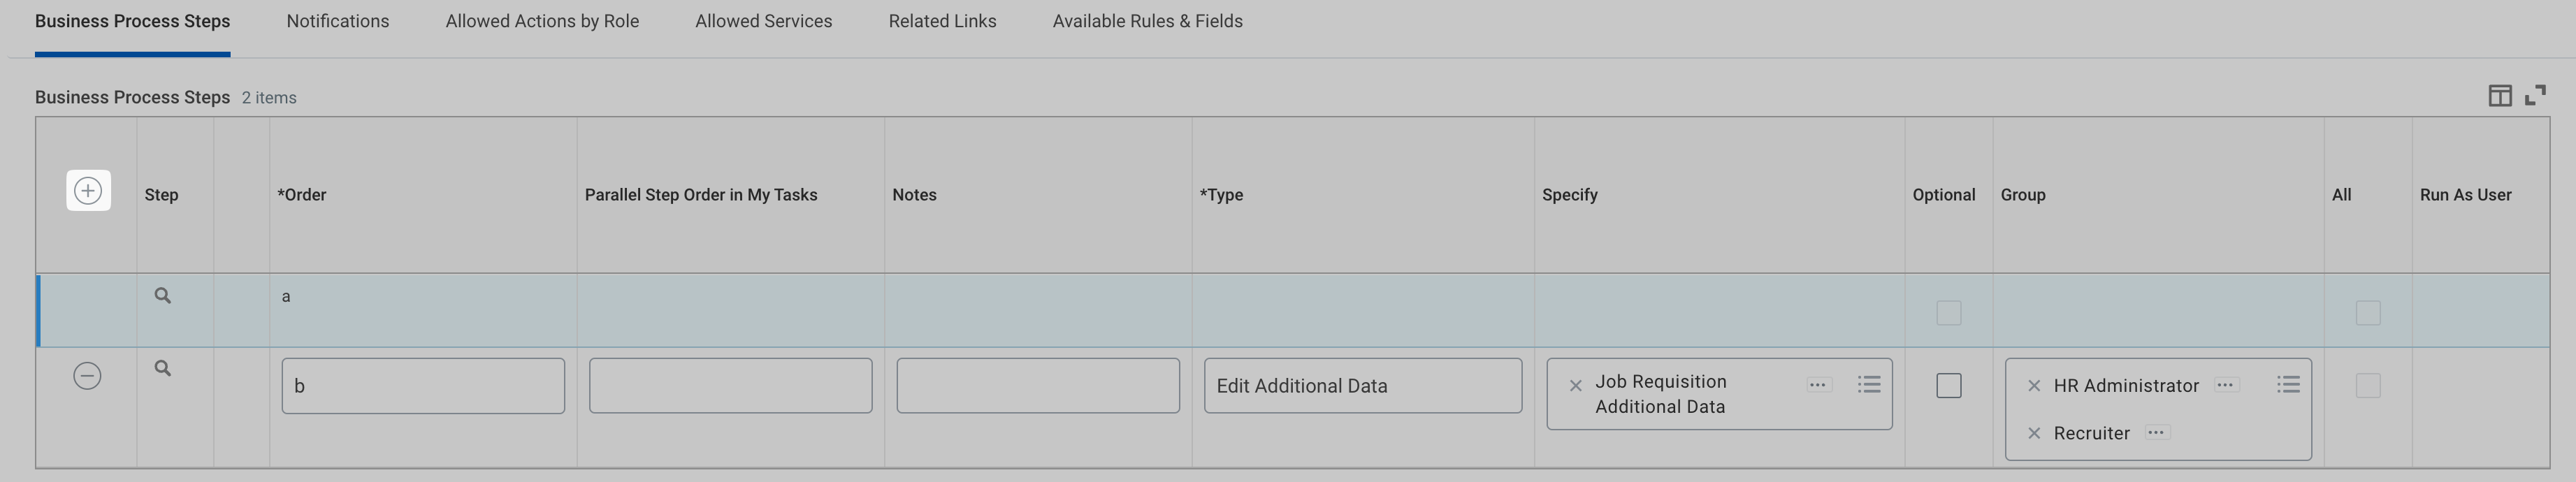Open Group field prompt list icon
This screenshot has height=482, width=2576.
2287,385
